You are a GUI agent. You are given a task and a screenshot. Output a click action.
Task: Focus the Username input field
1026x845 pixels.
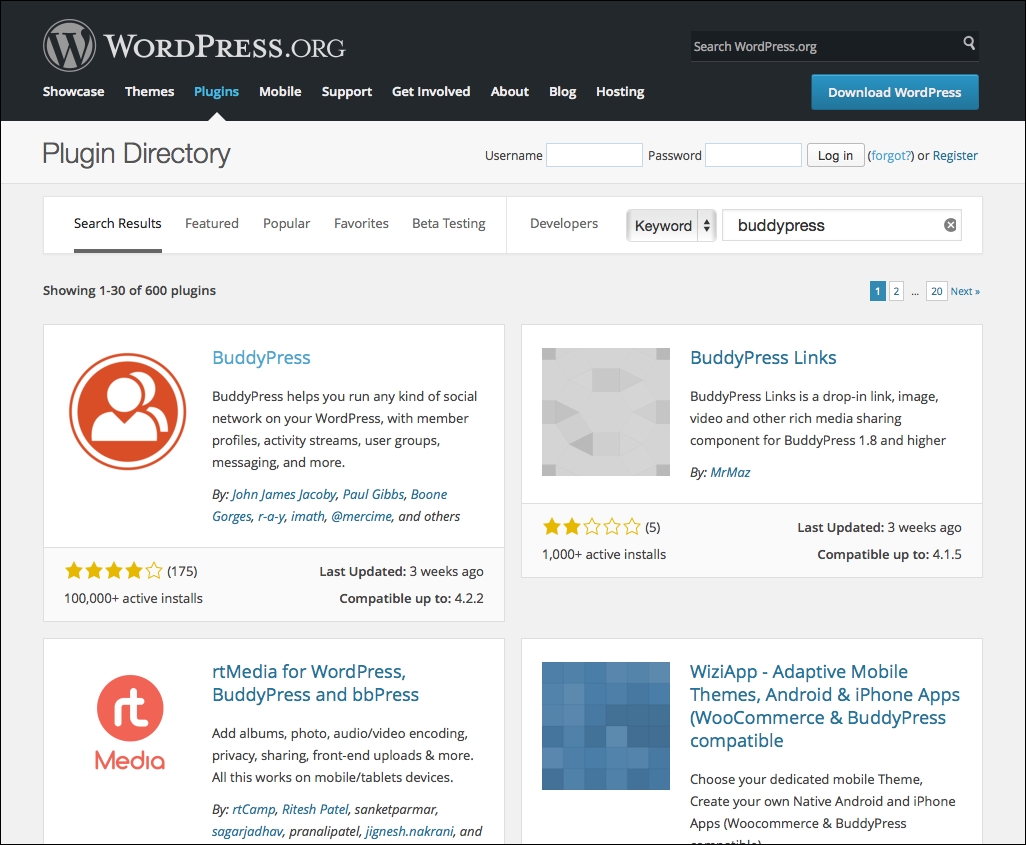click(x=594, y=155)
